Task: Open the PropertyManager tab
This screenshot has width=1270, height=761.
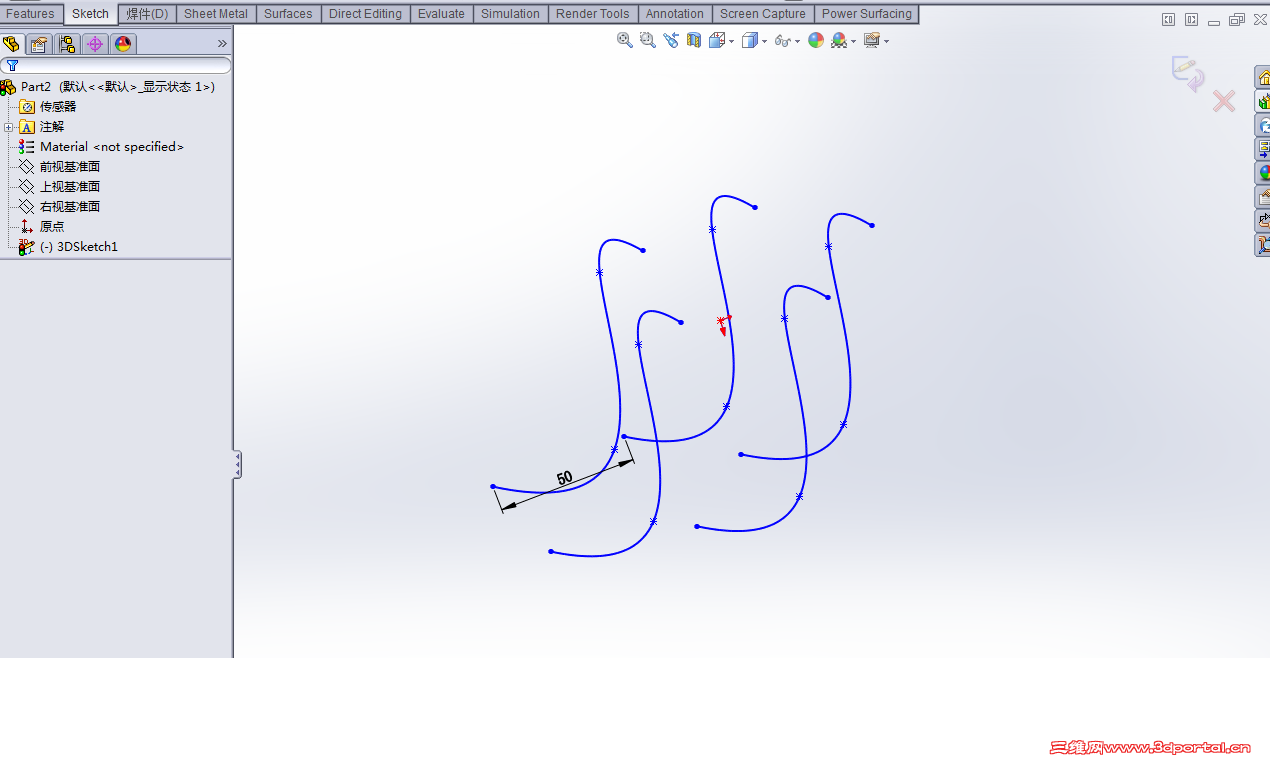Action: point(39,43)
